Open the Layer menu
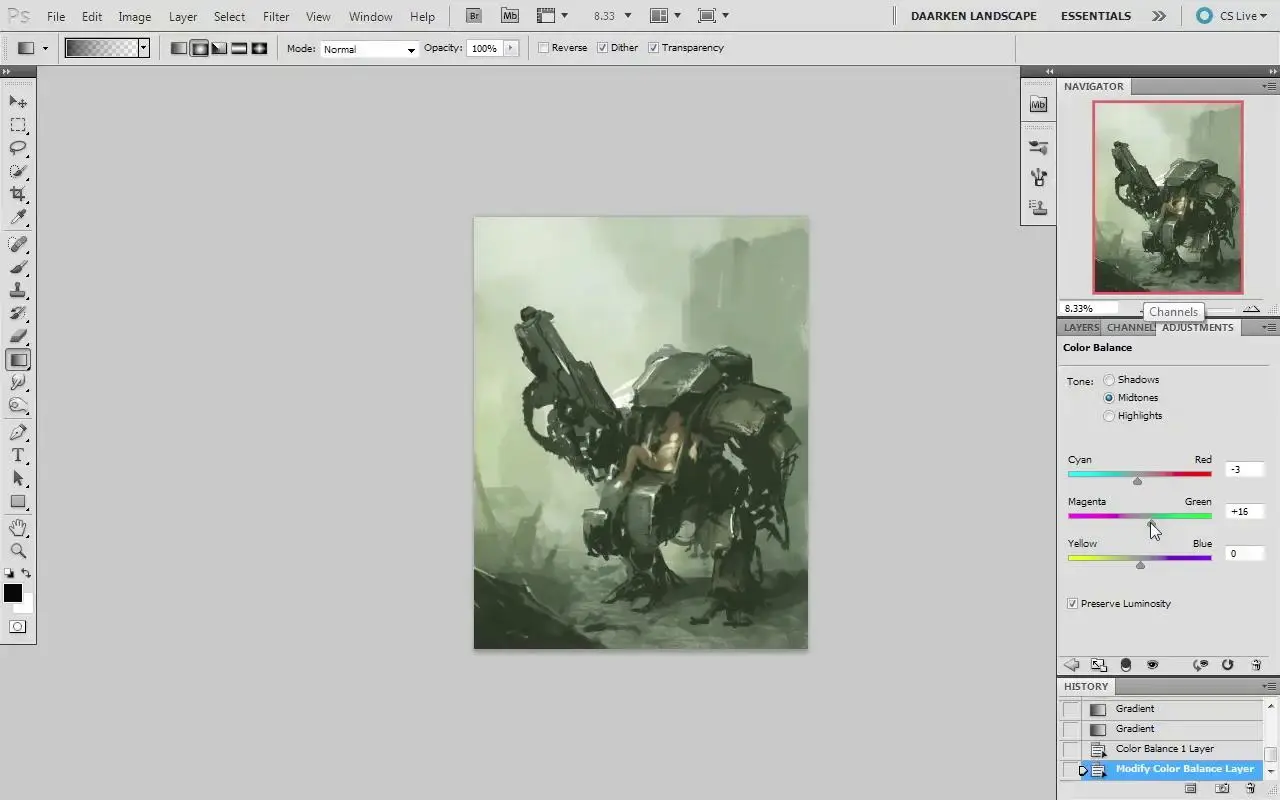This screenshot has height=800, width=1280. [x=183, y=17]
